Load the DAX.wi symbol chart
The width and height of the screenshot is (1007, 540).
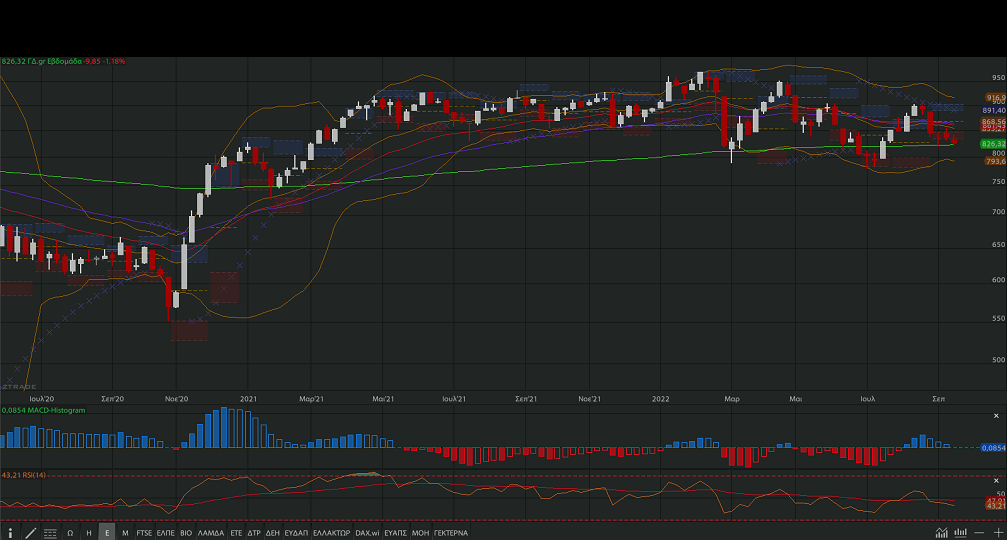pyautogui.click(x=367, y=533)
